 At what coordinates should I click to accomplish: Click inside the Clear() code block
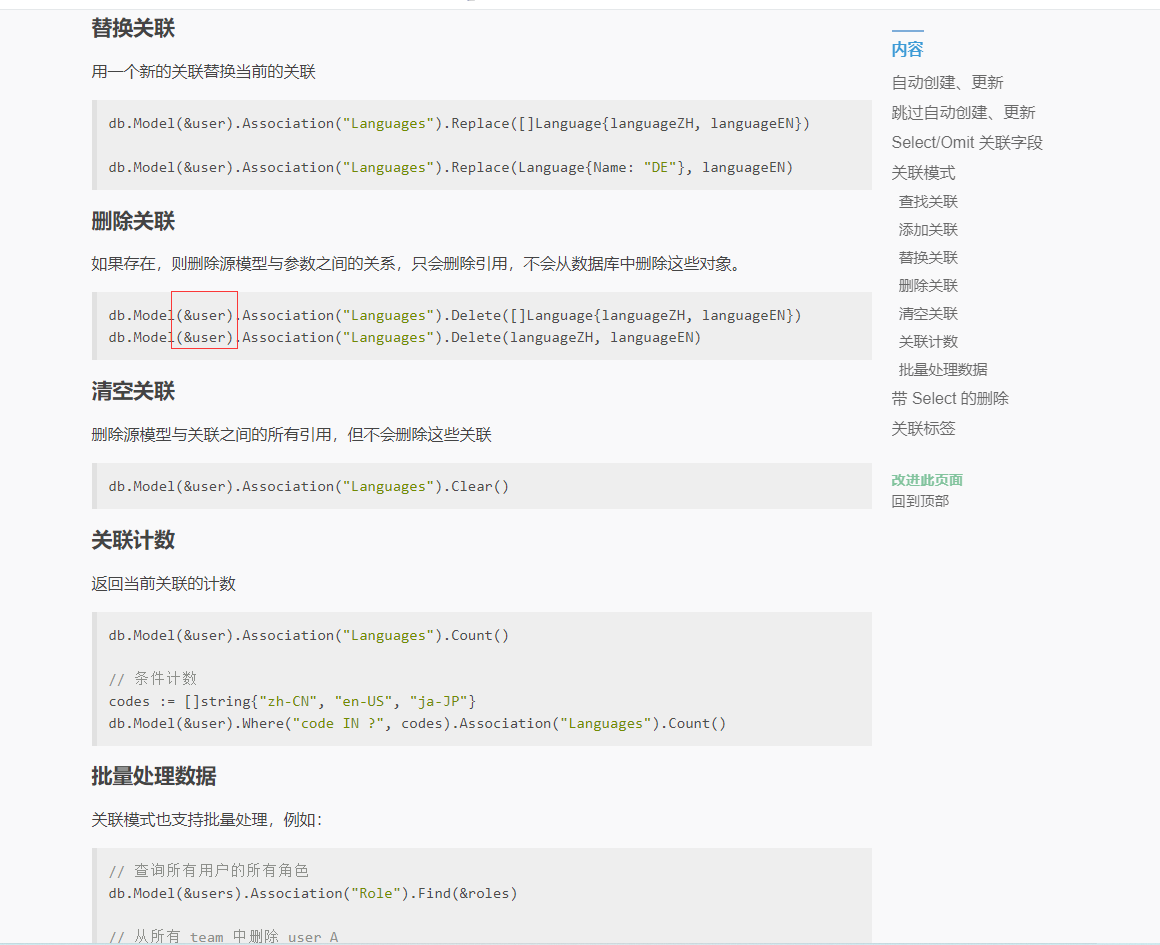[x=480, y=487]
